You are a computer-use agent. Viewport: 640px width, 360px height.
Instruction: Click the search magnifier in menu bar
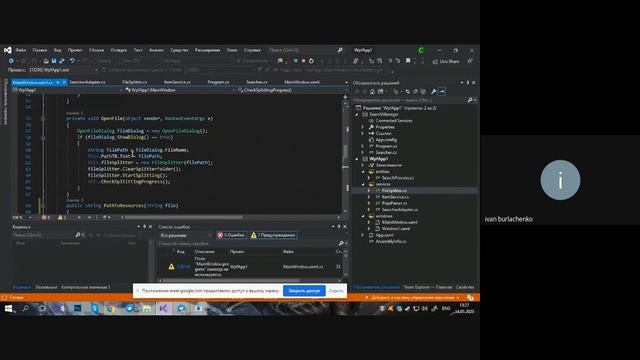[340, 50]
